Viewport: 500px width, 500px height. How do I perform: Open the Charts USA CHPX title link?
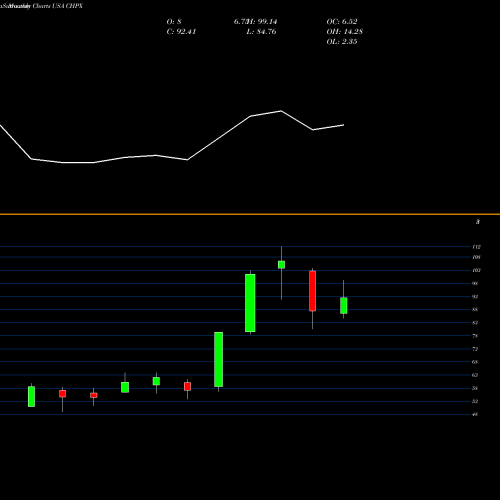pyautogui.click(x=58, y=6)
